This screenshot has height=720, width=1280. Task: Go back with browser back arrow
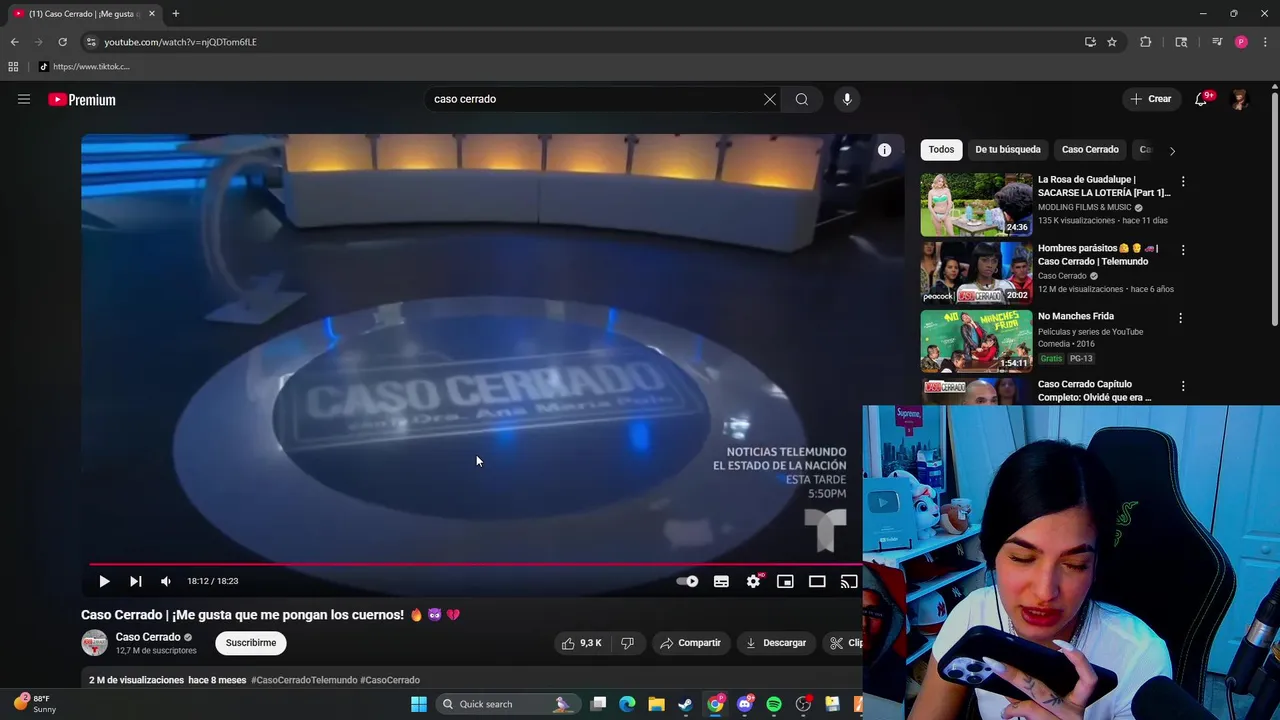coord(14,42)
